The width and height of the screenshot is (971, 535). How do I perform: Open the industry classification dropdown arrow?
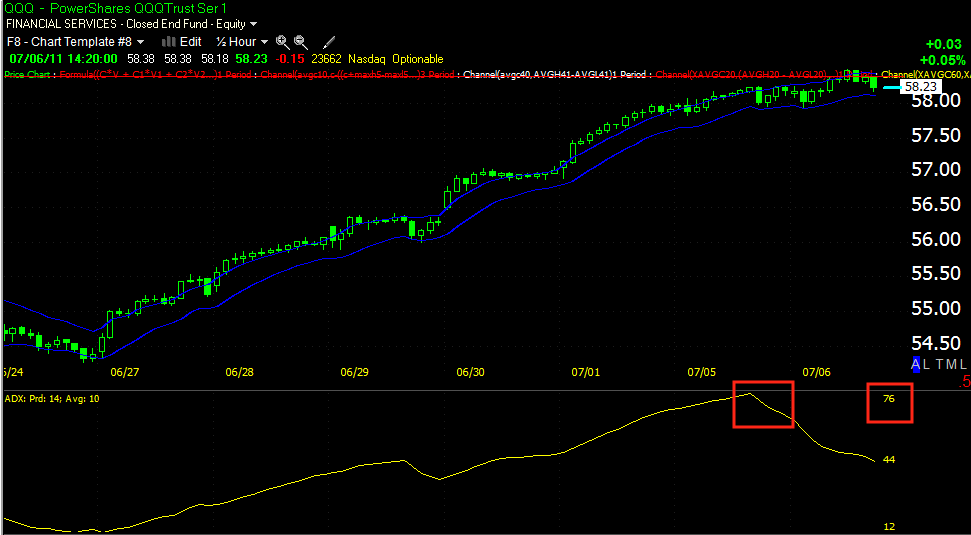pos(254,25)
